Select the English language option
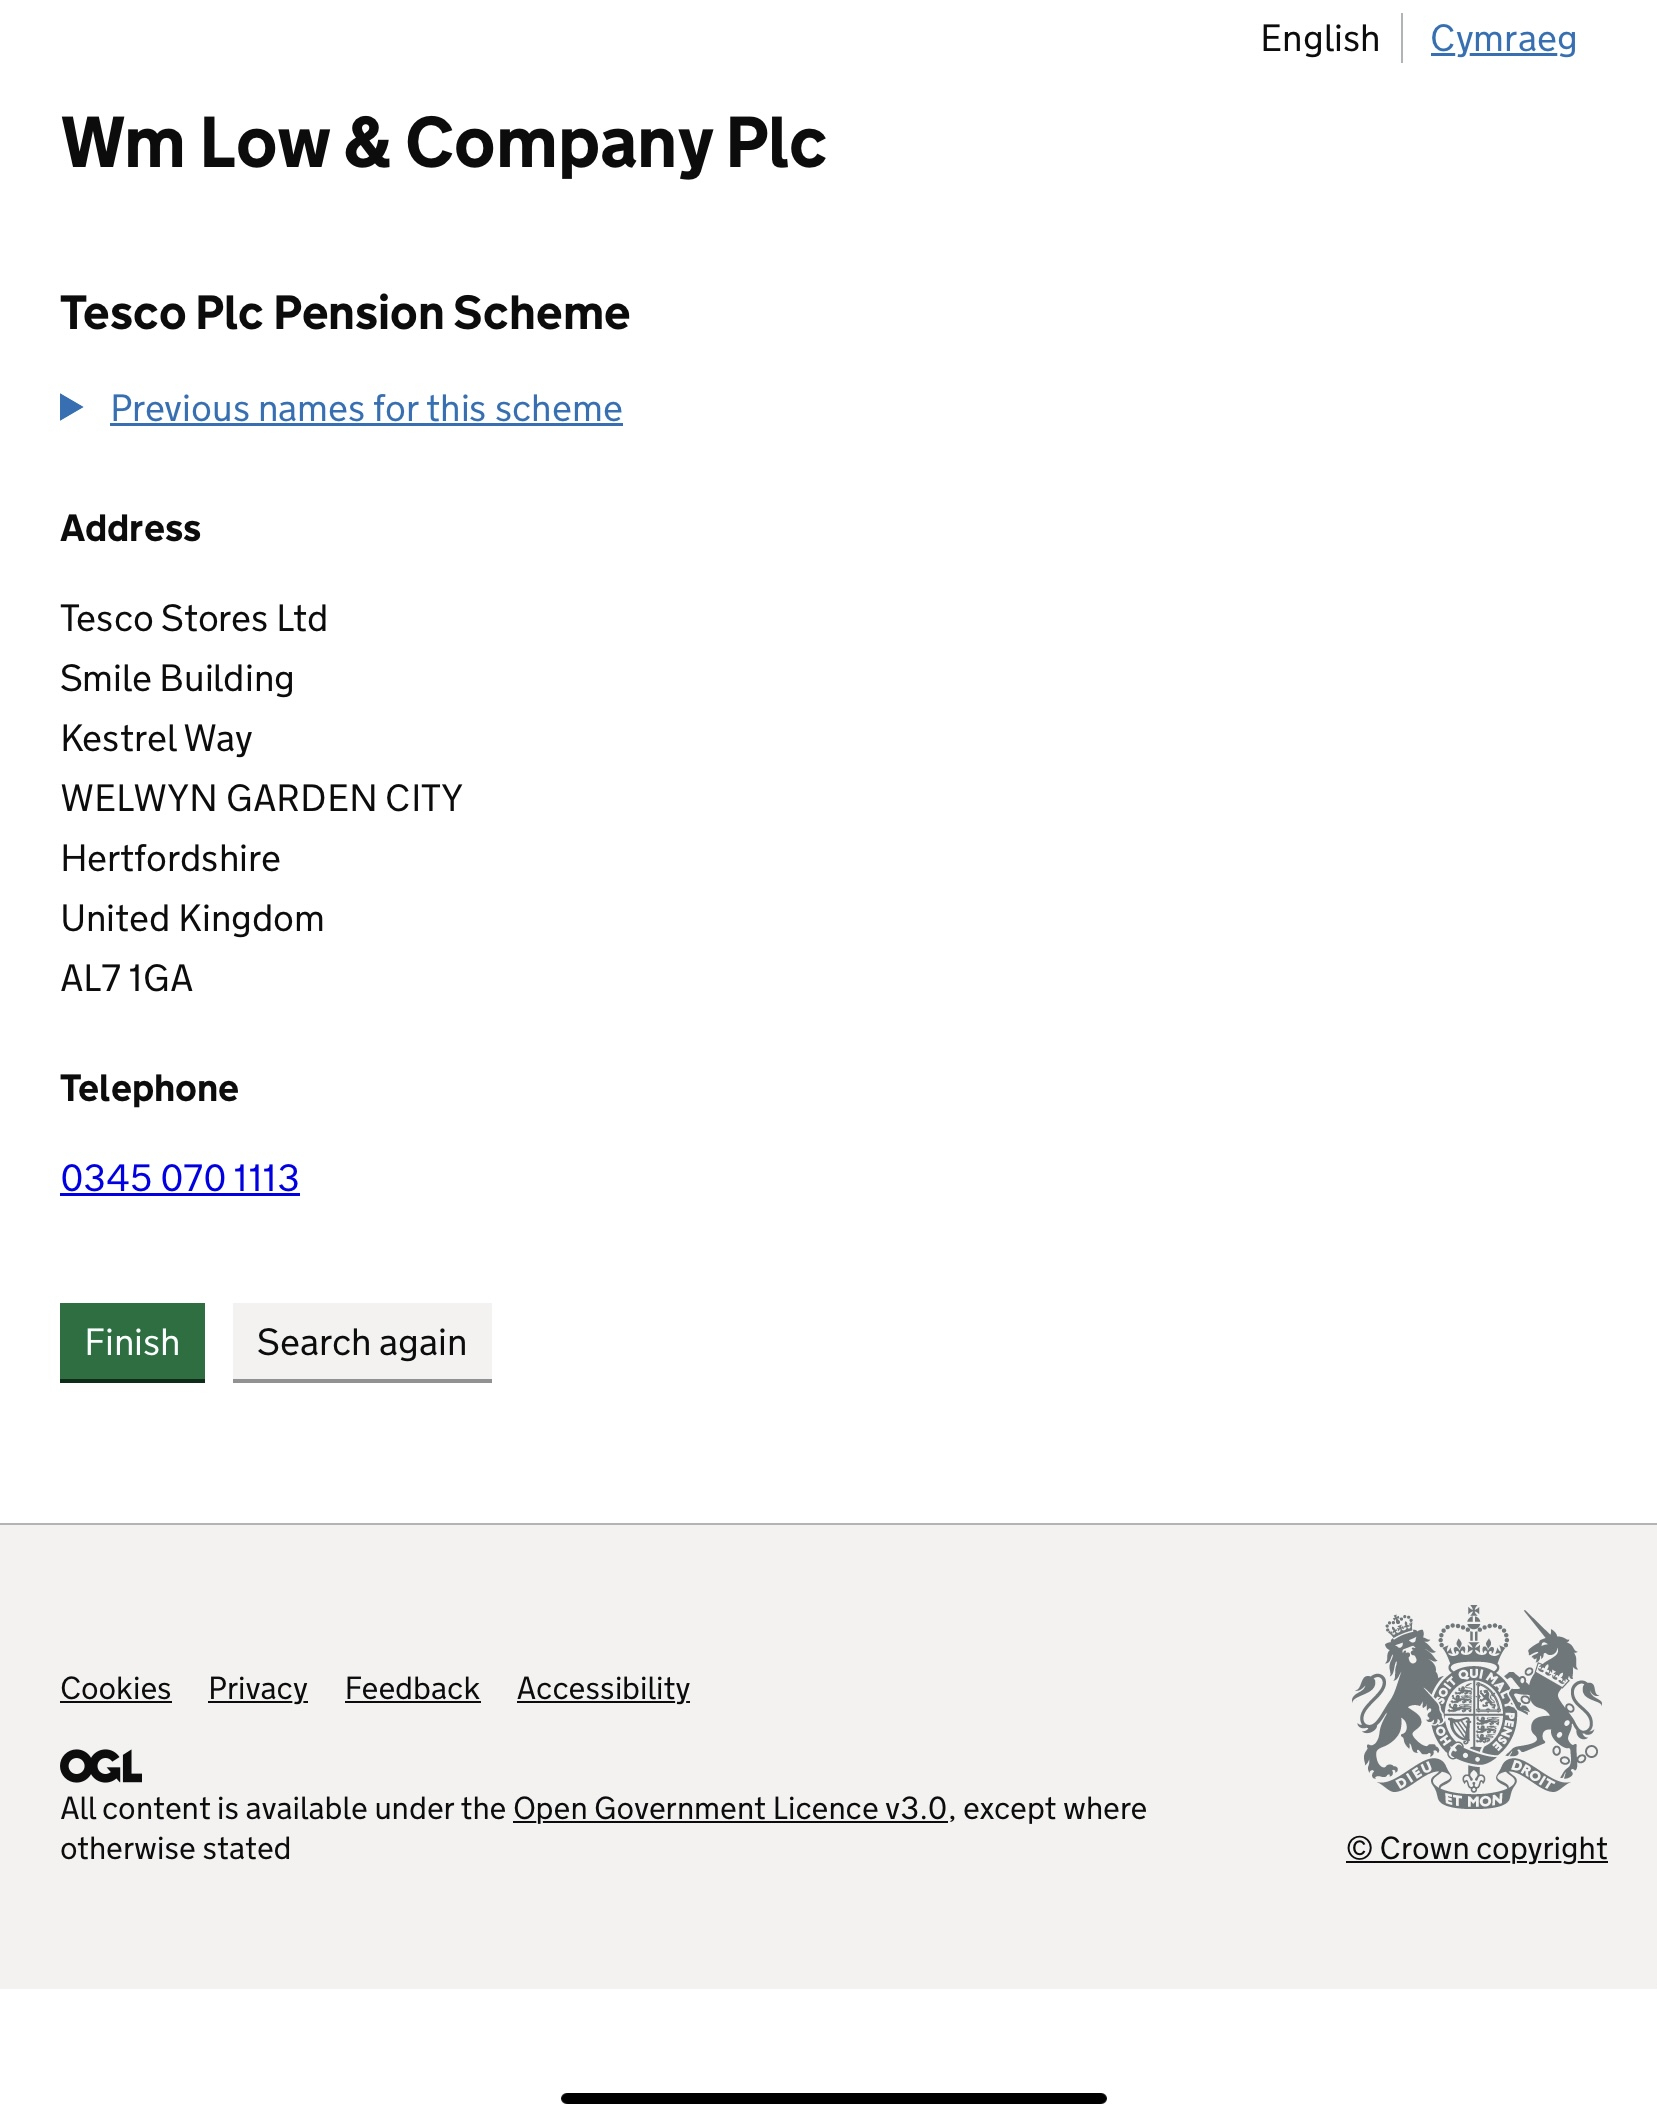 [1320, 39]
